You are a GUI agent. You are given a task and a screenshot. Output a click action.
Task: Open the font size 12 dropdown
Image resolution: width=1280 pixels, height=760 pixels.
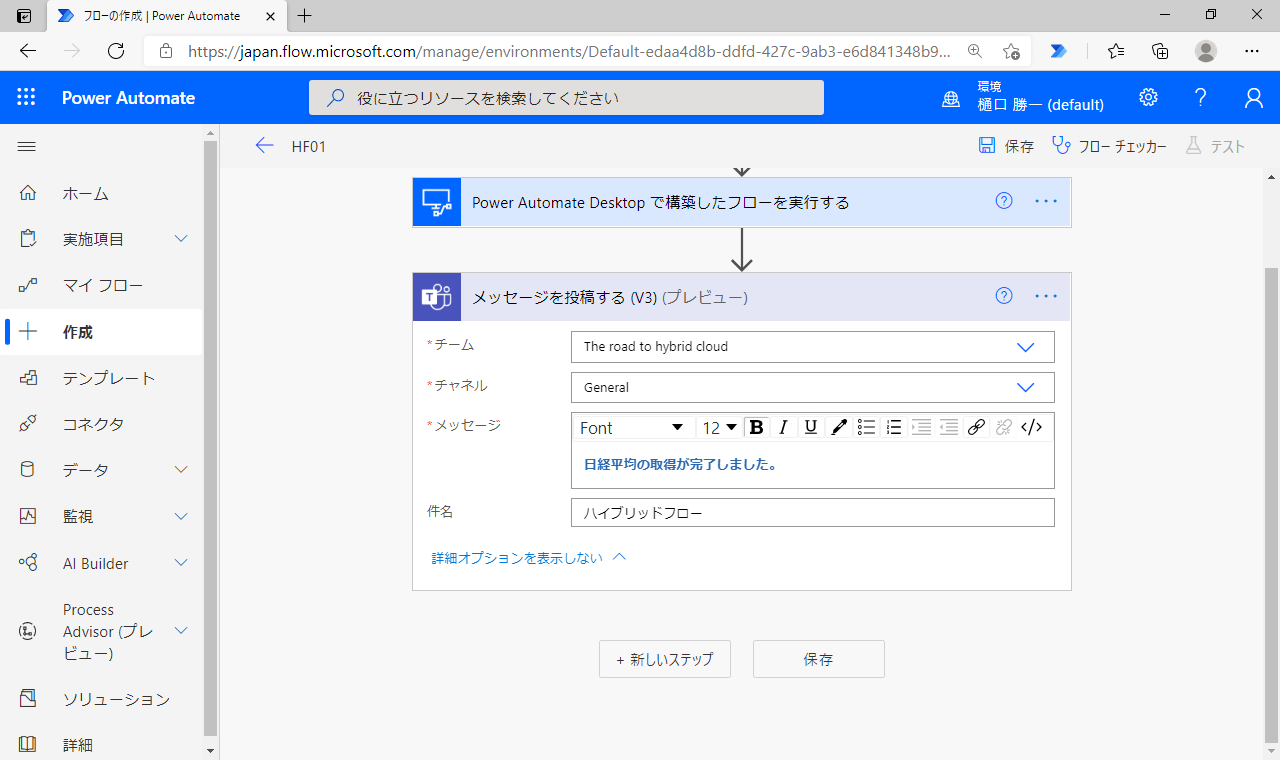click(719, 427)
